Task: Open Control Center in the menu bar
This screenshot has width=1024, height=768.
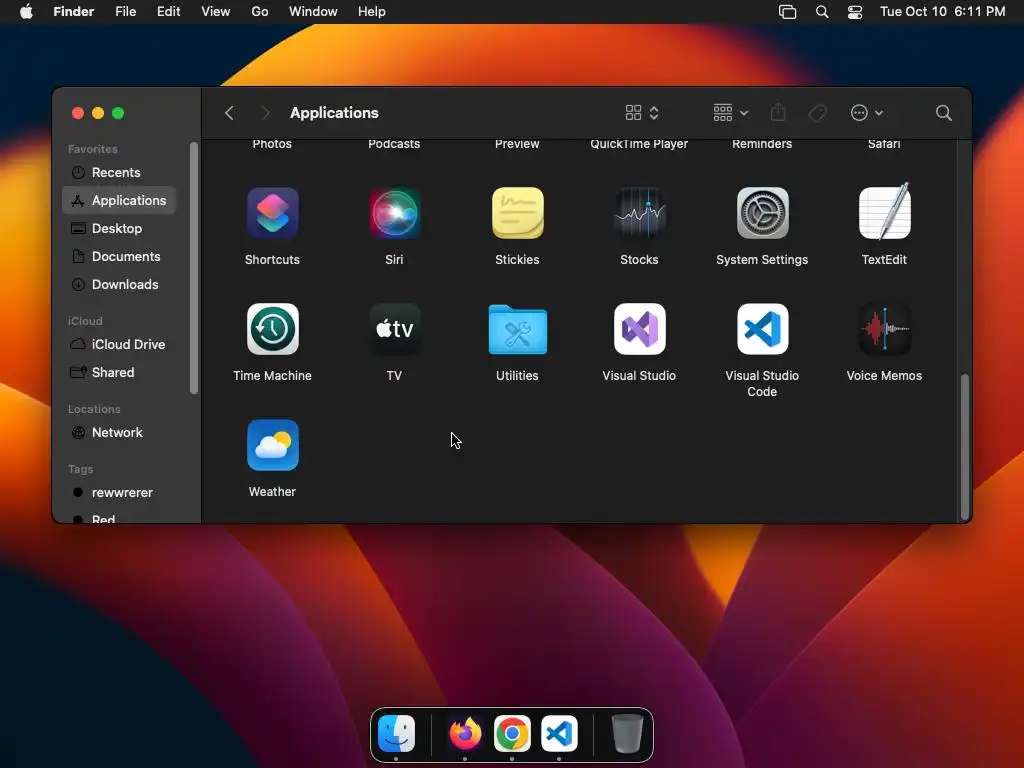Action: (855, 12)
